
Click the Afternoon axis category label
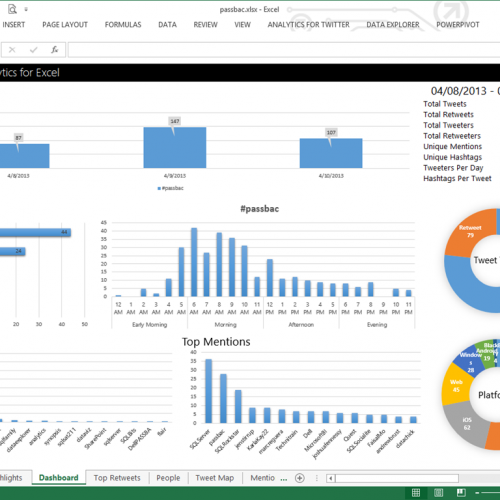coord(301,325)
